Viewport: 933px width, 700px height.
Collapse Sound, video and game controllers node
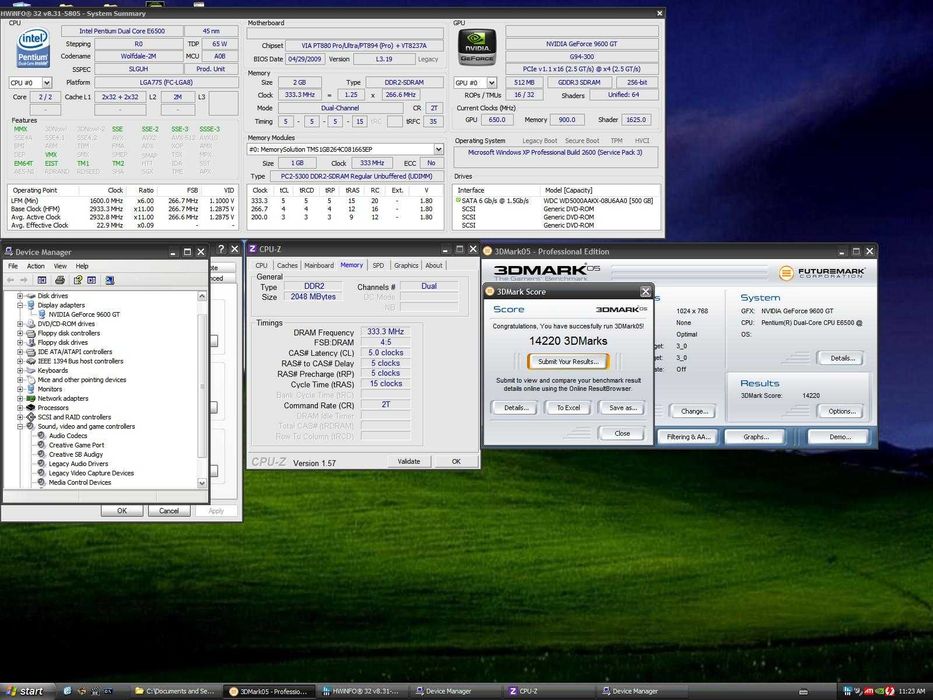[20, 426]
